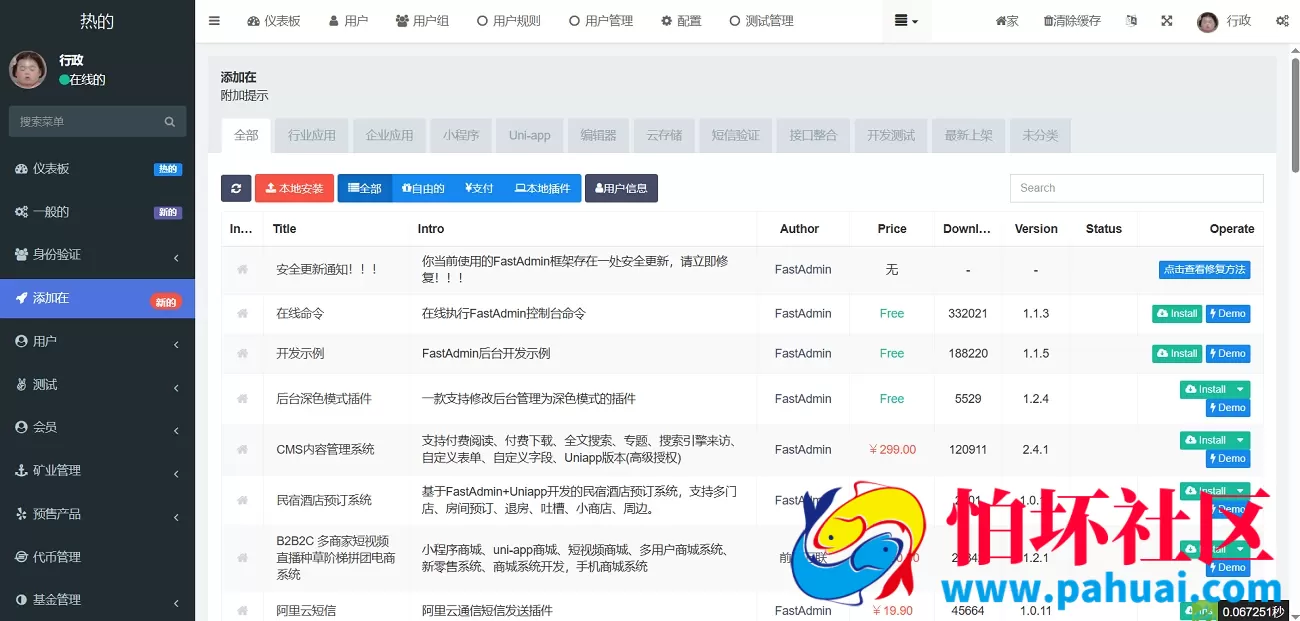Open Install dropdown arrow for 后台深色模式插件
The width and height of the screenshot is (1300, 621).
tap(1240, 389)
